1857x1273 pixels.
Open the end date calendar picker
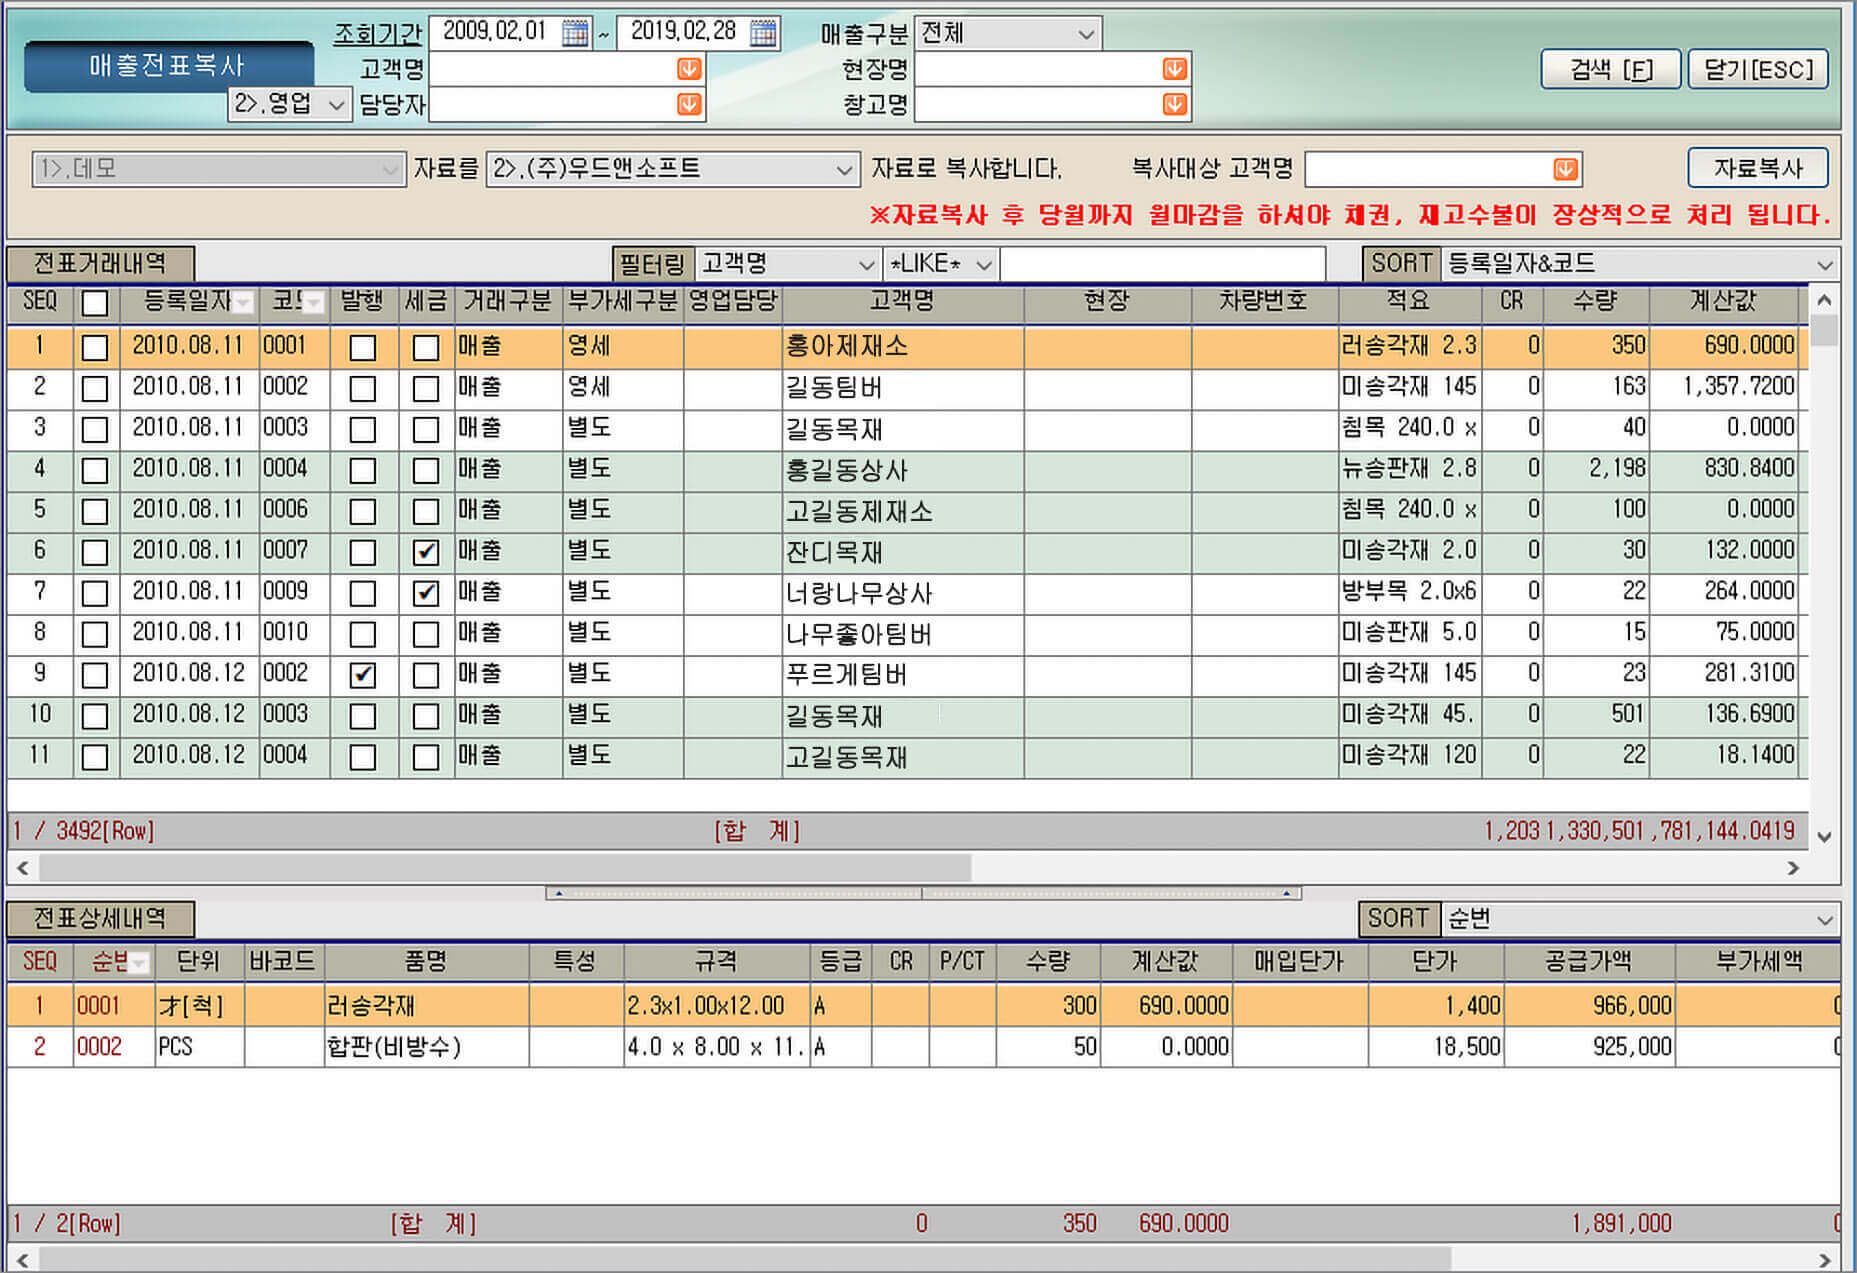(763, 33)
